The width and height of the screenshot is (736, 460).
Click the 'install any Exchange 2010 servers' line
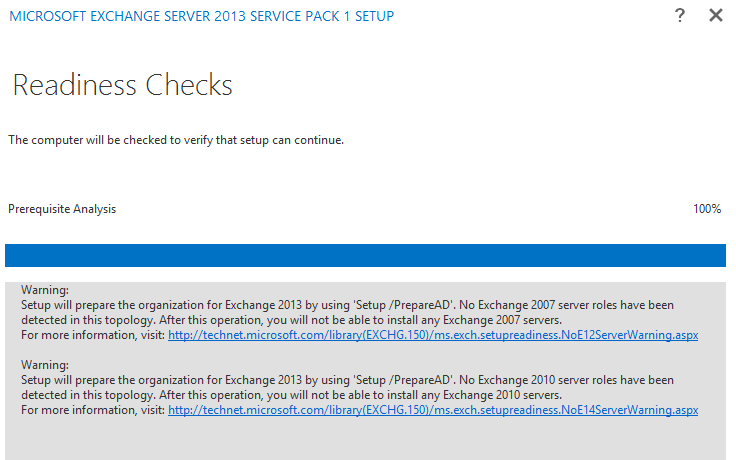[291, 395]
